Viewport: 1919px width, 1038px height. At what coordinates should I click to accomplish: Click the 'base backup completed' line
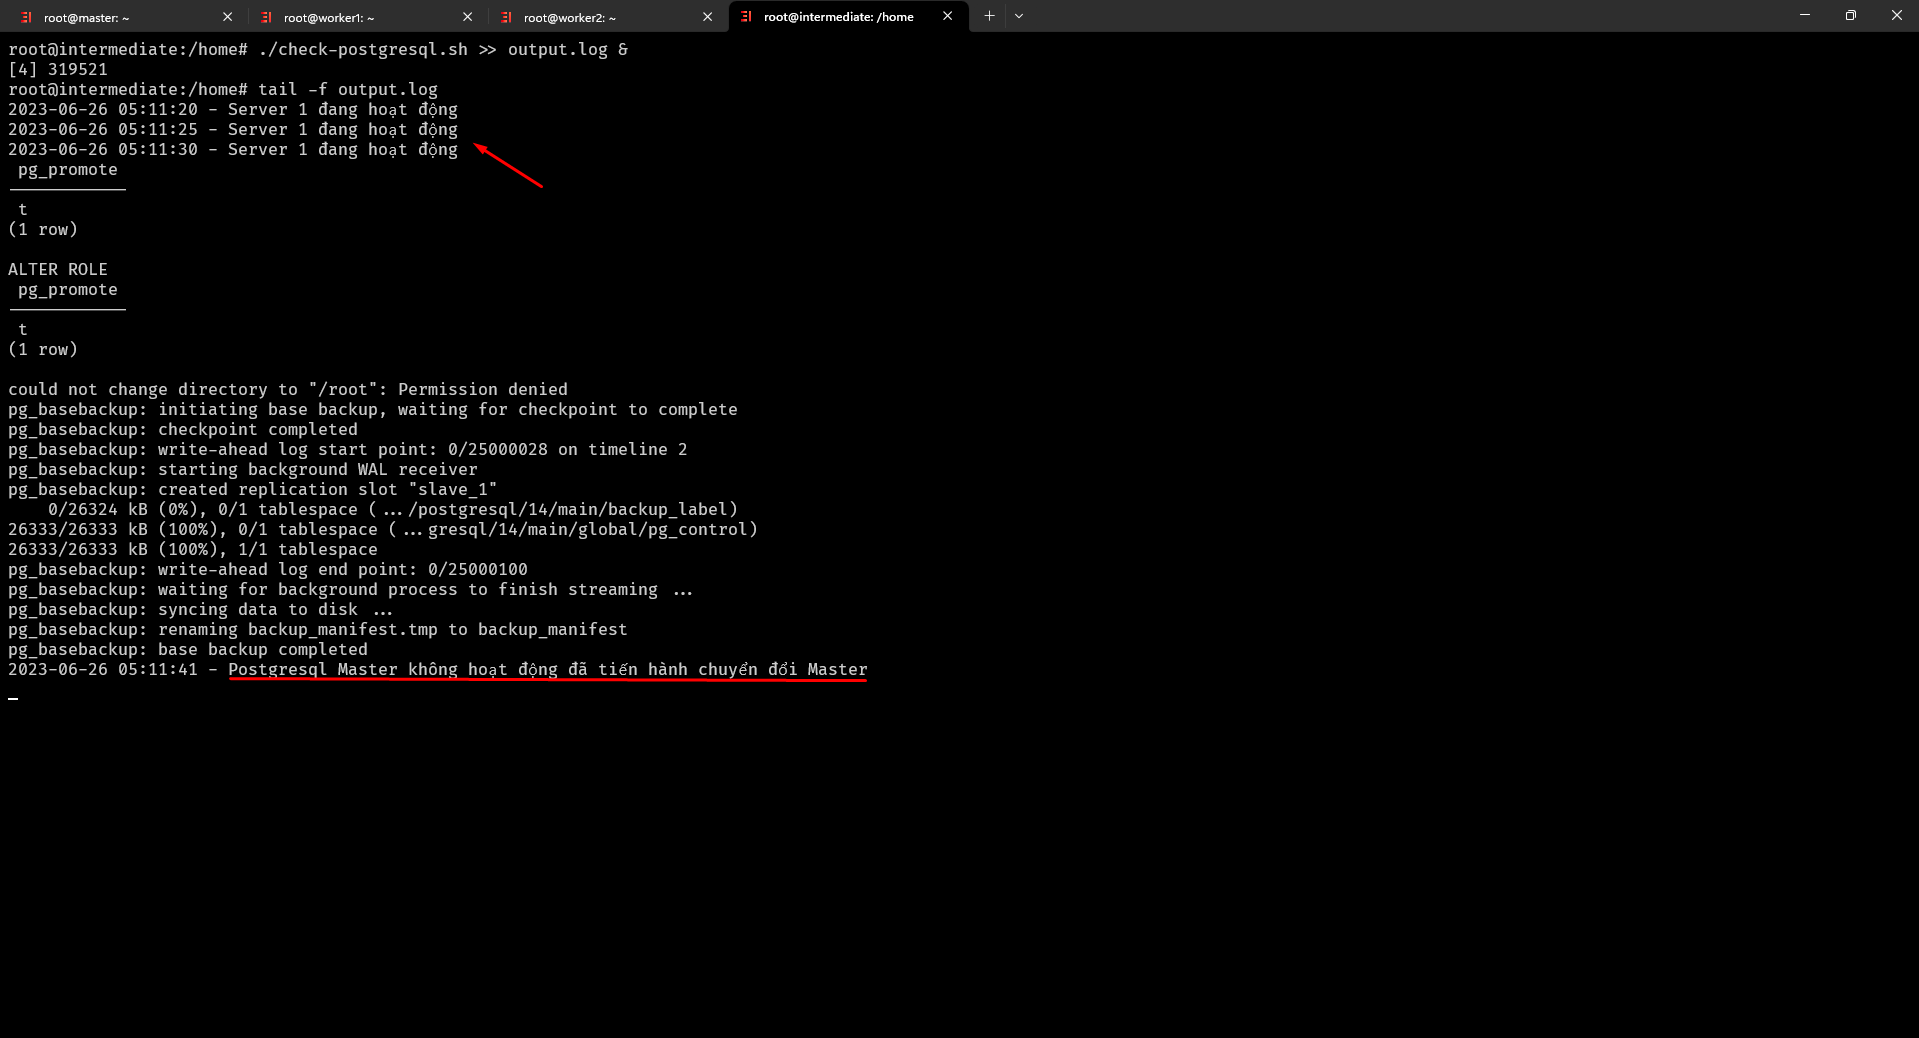[188, 649]
